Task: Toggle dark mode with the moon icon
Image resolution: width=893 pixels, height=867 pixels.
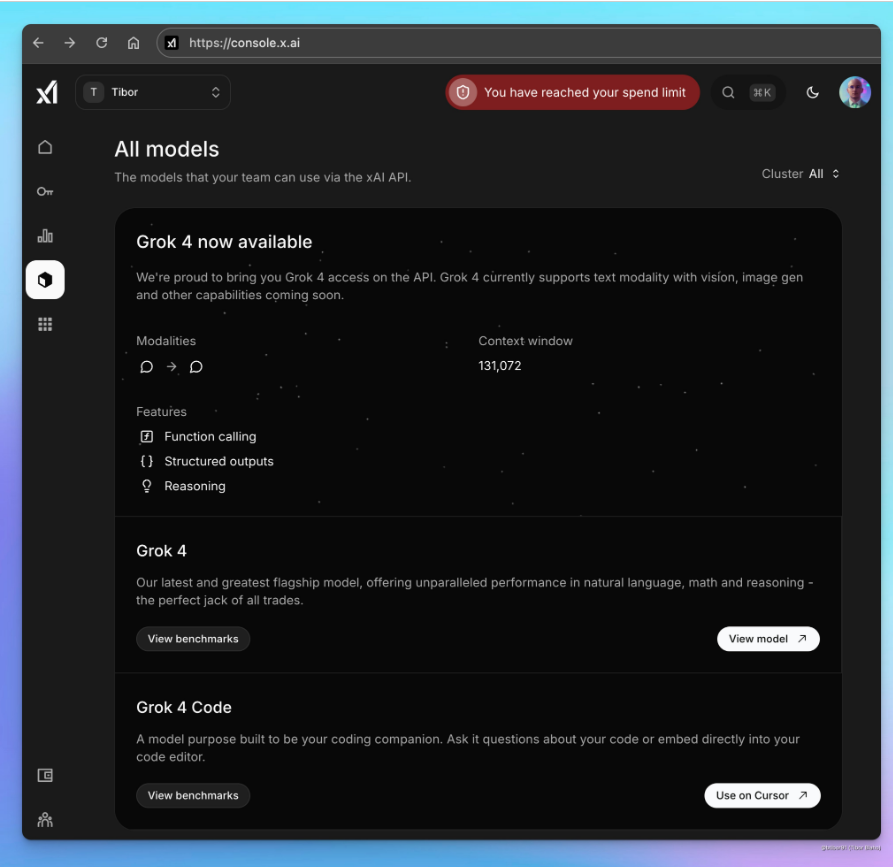Action: click(x=813, y=93)
